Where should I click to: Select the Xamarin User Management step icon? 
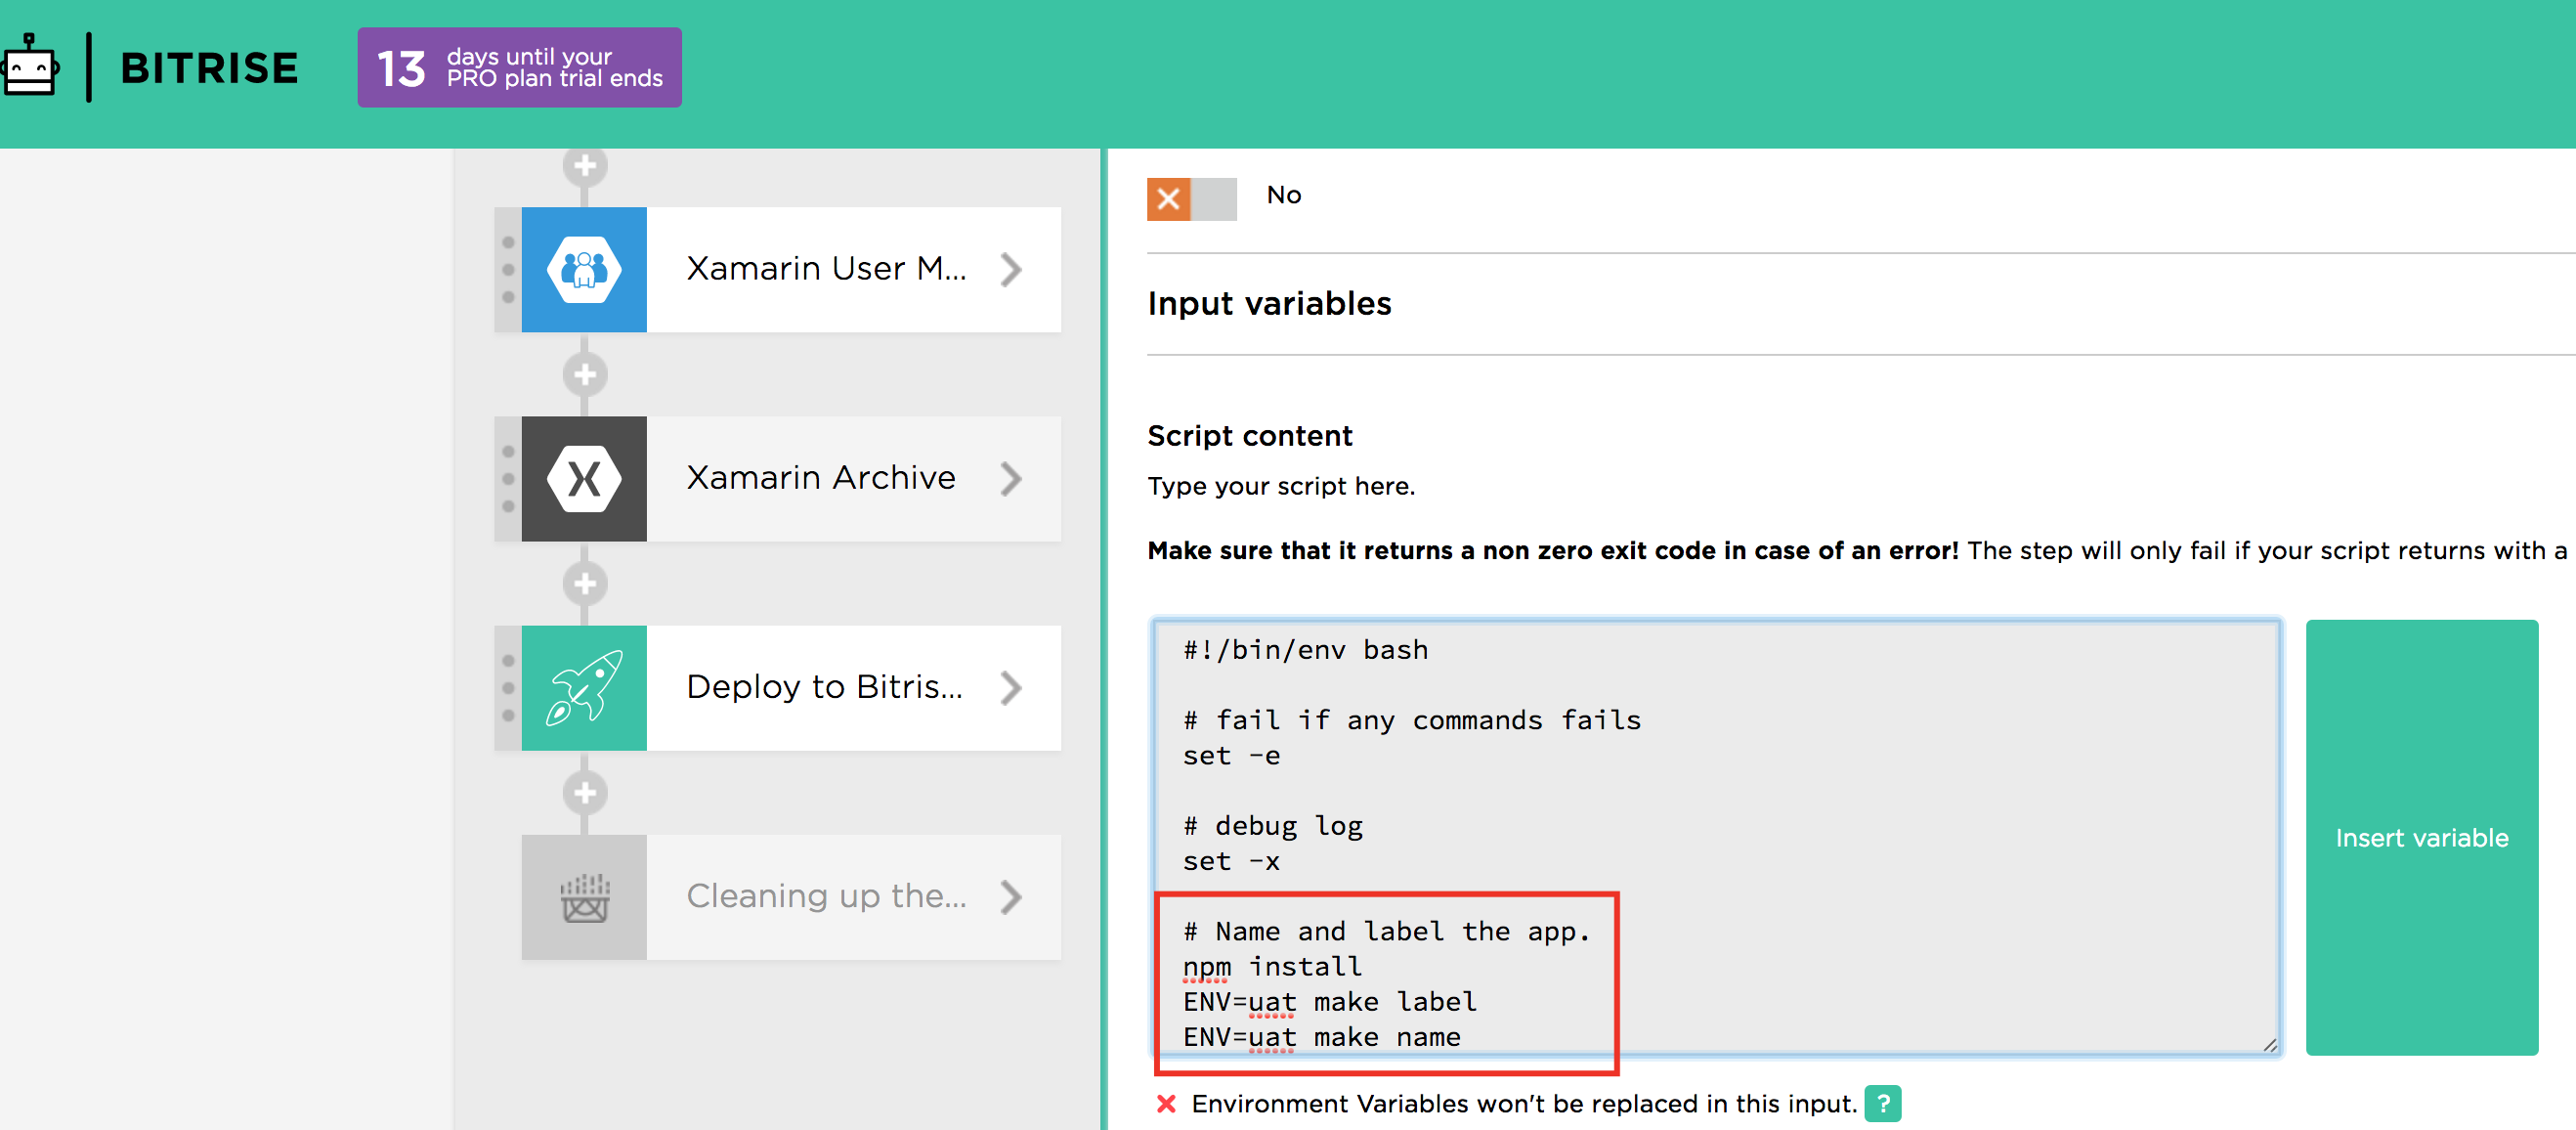[584, 269]
